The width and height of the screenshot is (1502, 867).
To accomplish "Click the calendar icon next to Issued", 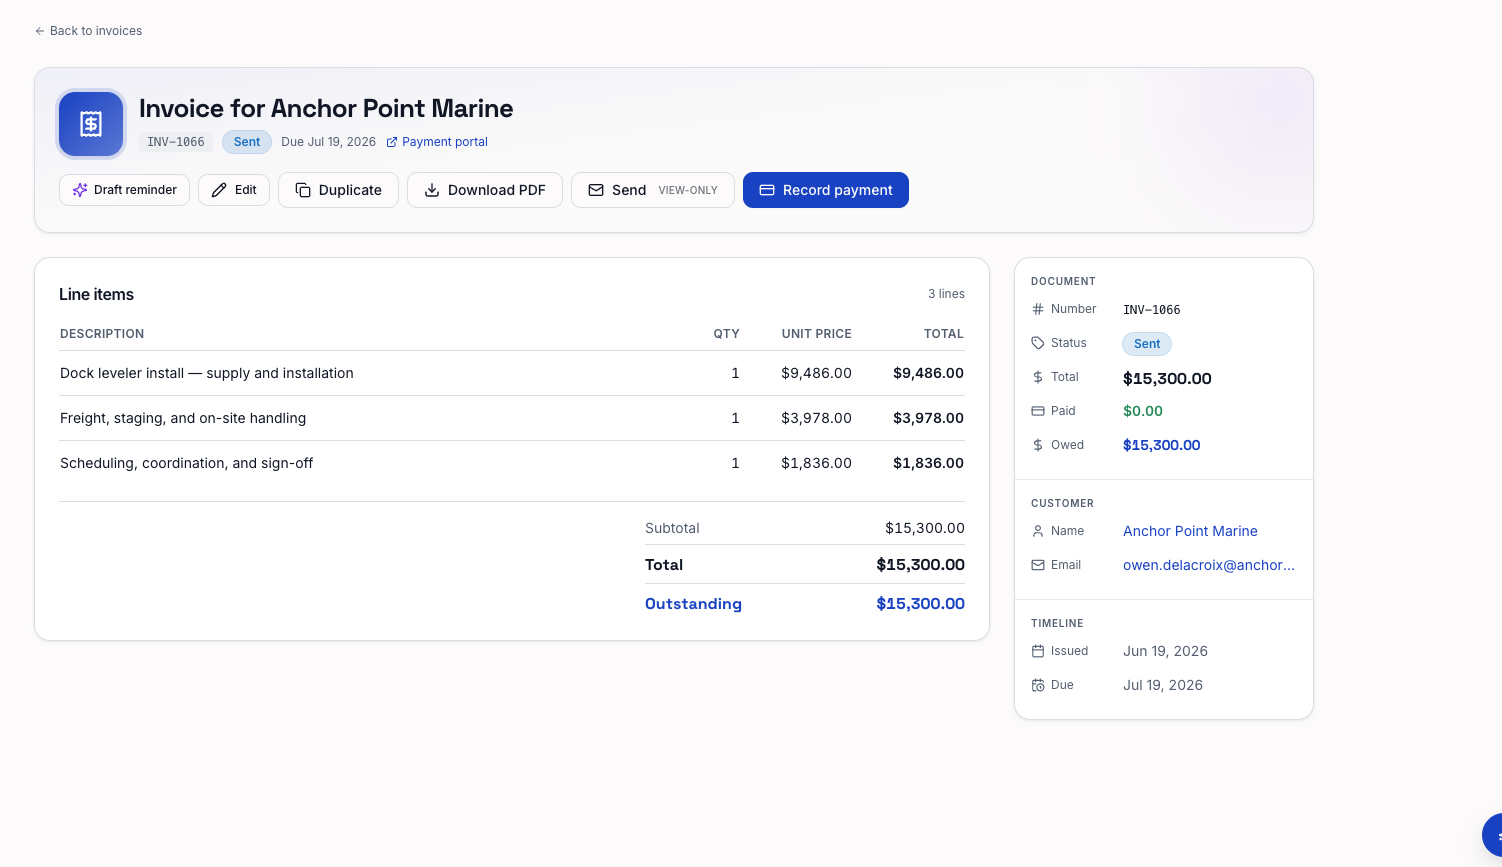I will pos(1038,651).
